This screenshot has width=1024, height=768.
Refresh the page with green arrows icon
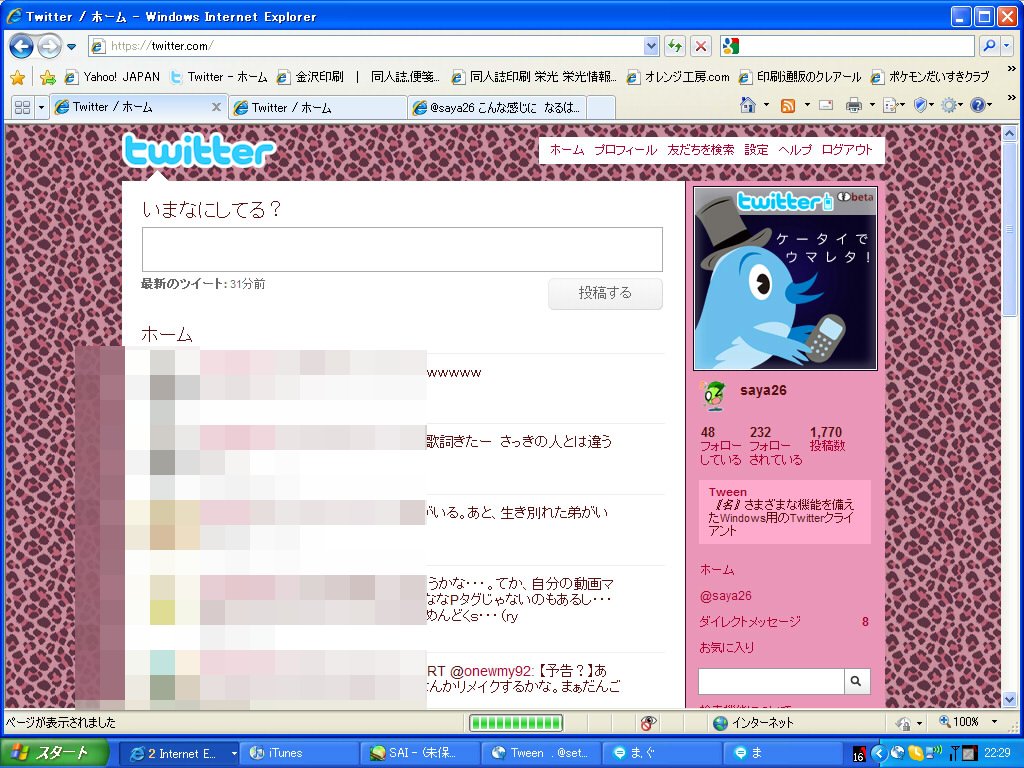click(x=675, y=46)
